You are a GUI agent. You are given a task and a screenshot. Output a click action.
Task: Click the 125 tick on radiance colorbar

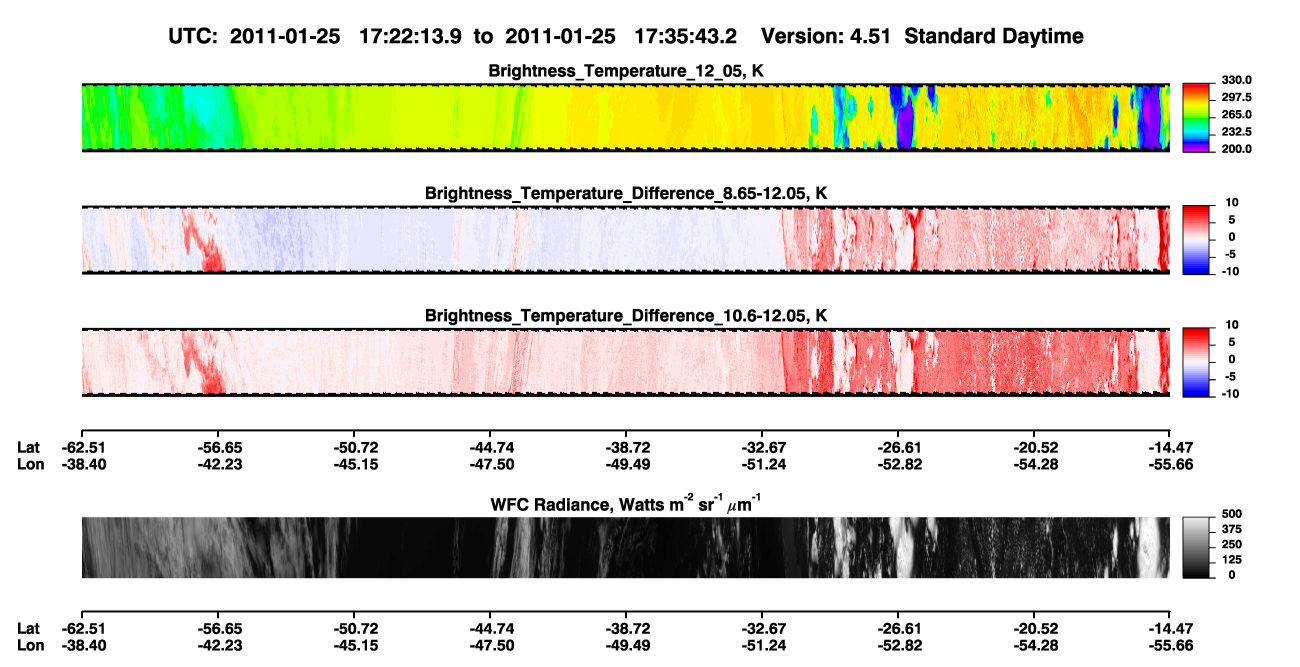click(1232, 559)
